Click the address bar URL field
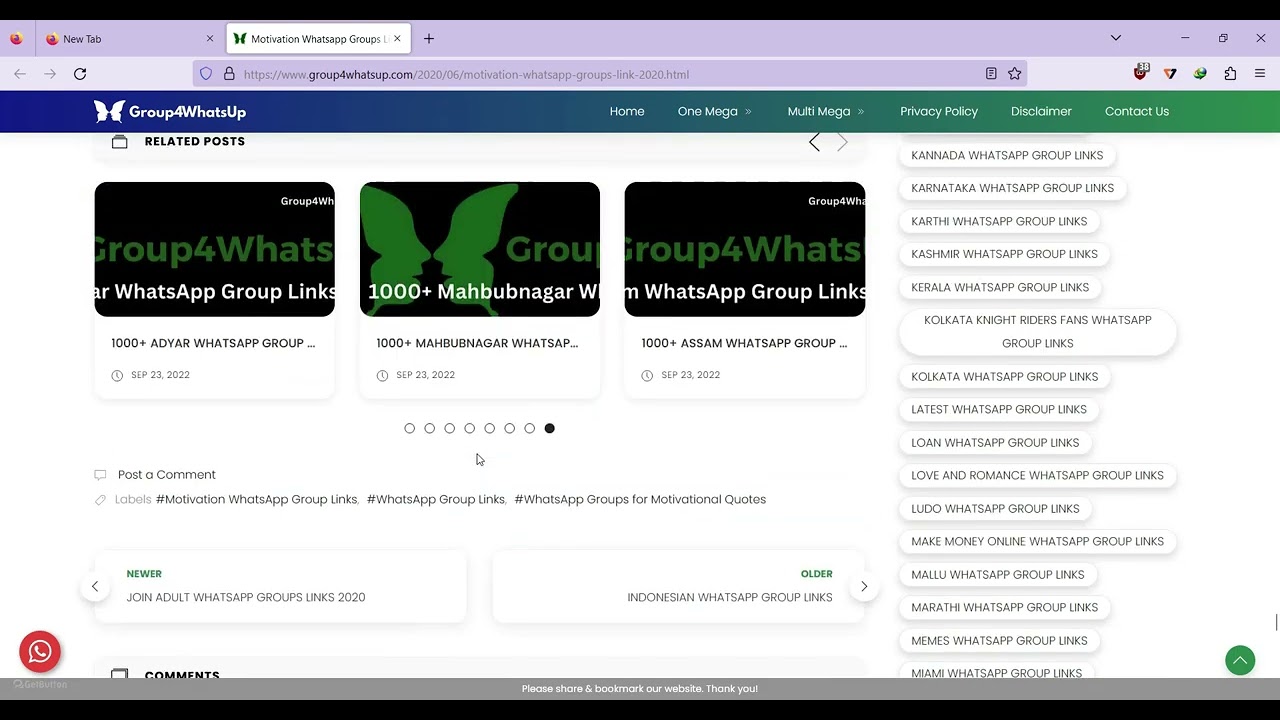Viewport: 1280px width, 720px height. coord(610,74)
